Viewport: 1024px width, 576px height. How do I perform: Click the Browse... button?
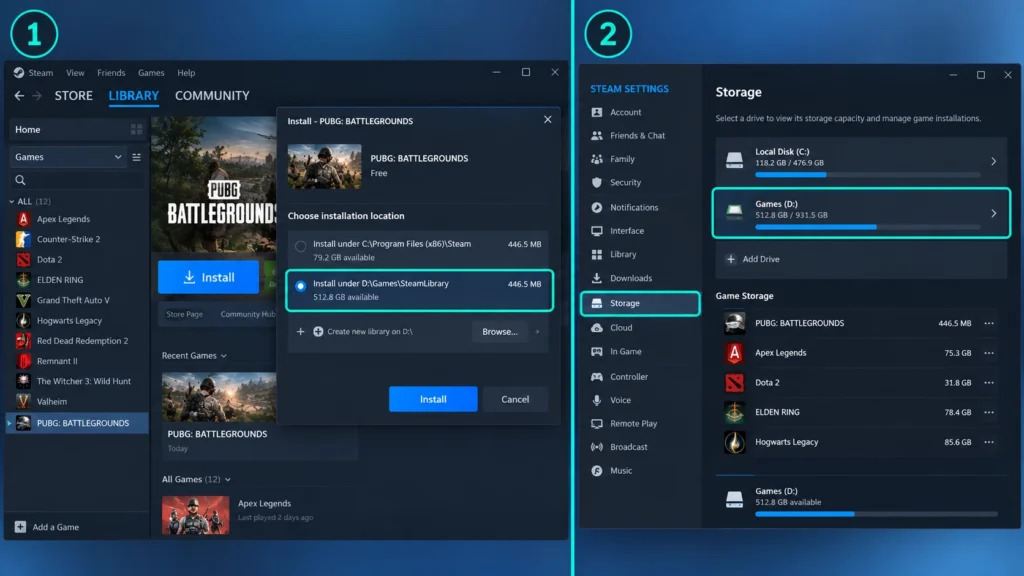[500, 331]
